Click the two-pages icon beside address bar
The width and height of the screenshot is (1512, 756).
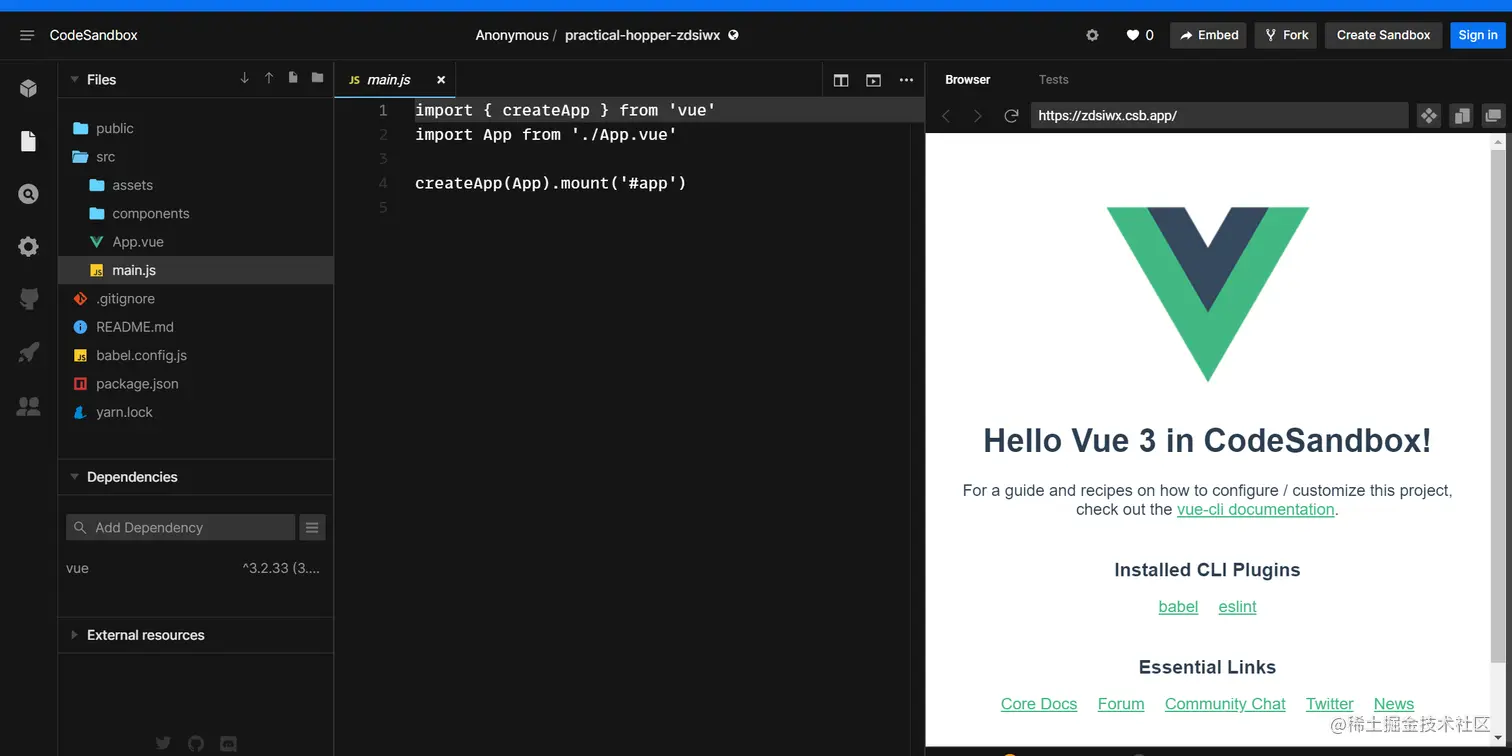[x=1462, y=116]
